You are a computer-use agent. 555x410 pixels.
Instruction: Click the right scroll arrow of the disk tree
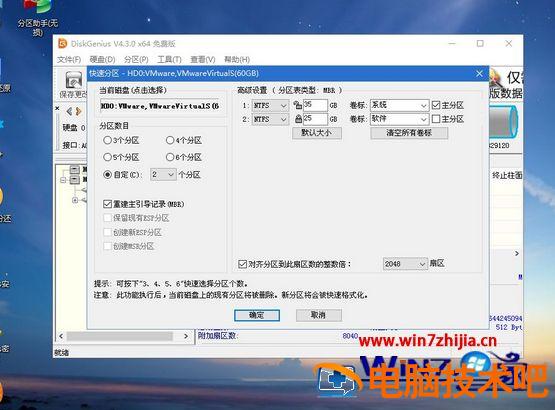[x=186, y=336]
